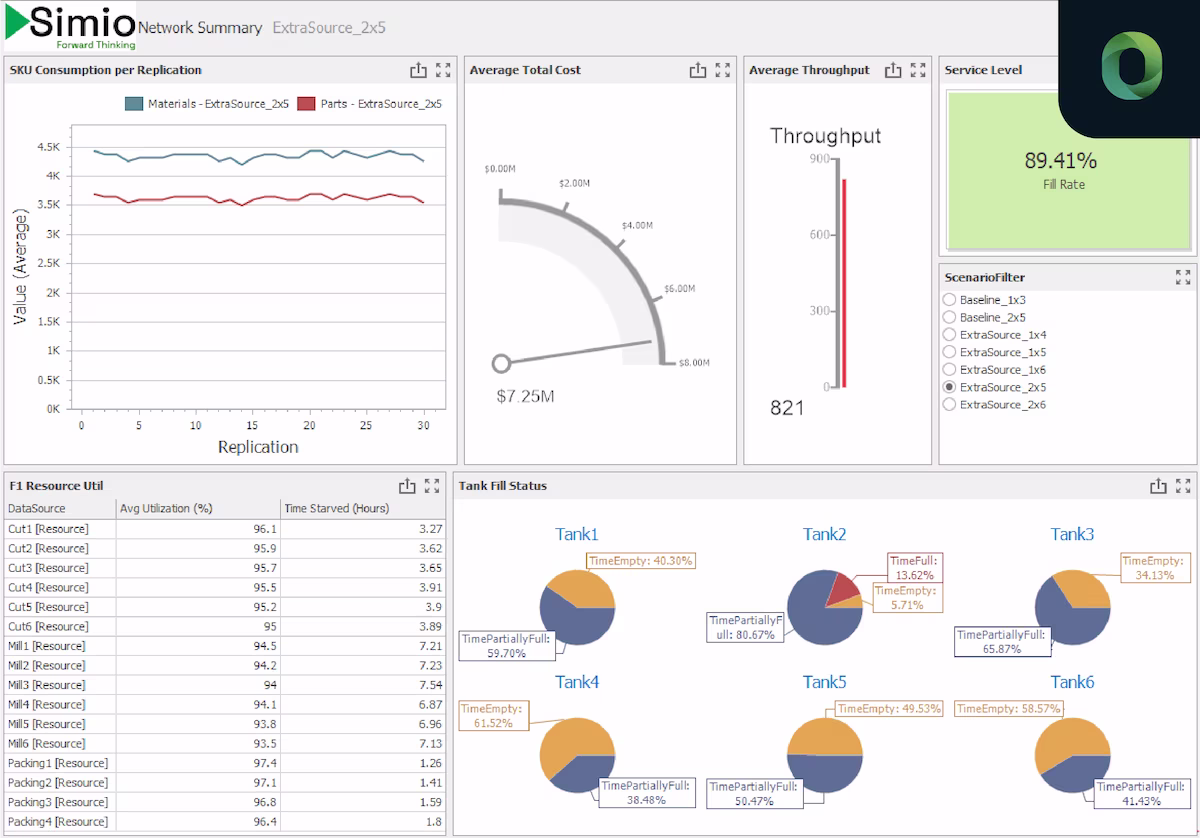
Task: Click the Cut4 [Resource] row label
Action: (x=48, y=587)
